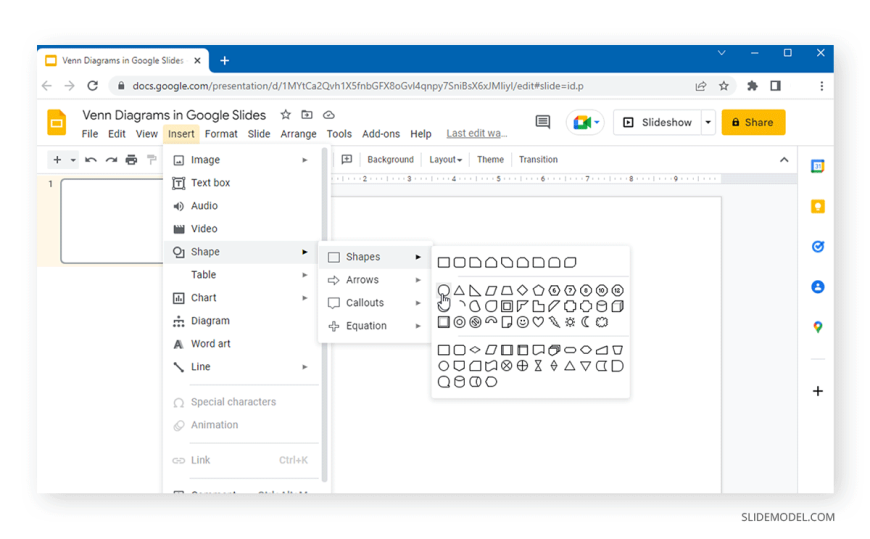This screenshot has height=539, width=870.
Task: Choose the flowchart Or crossed-circle shape
Action: [522, 366]
